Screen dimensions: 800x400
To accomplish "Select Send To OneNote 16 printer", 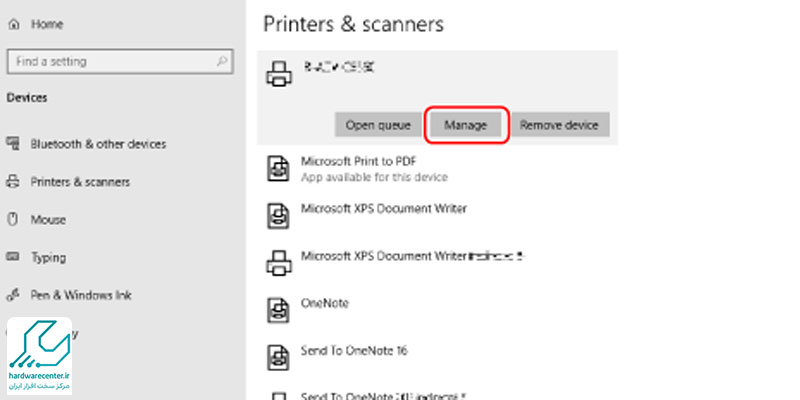I will coord(354,351).
